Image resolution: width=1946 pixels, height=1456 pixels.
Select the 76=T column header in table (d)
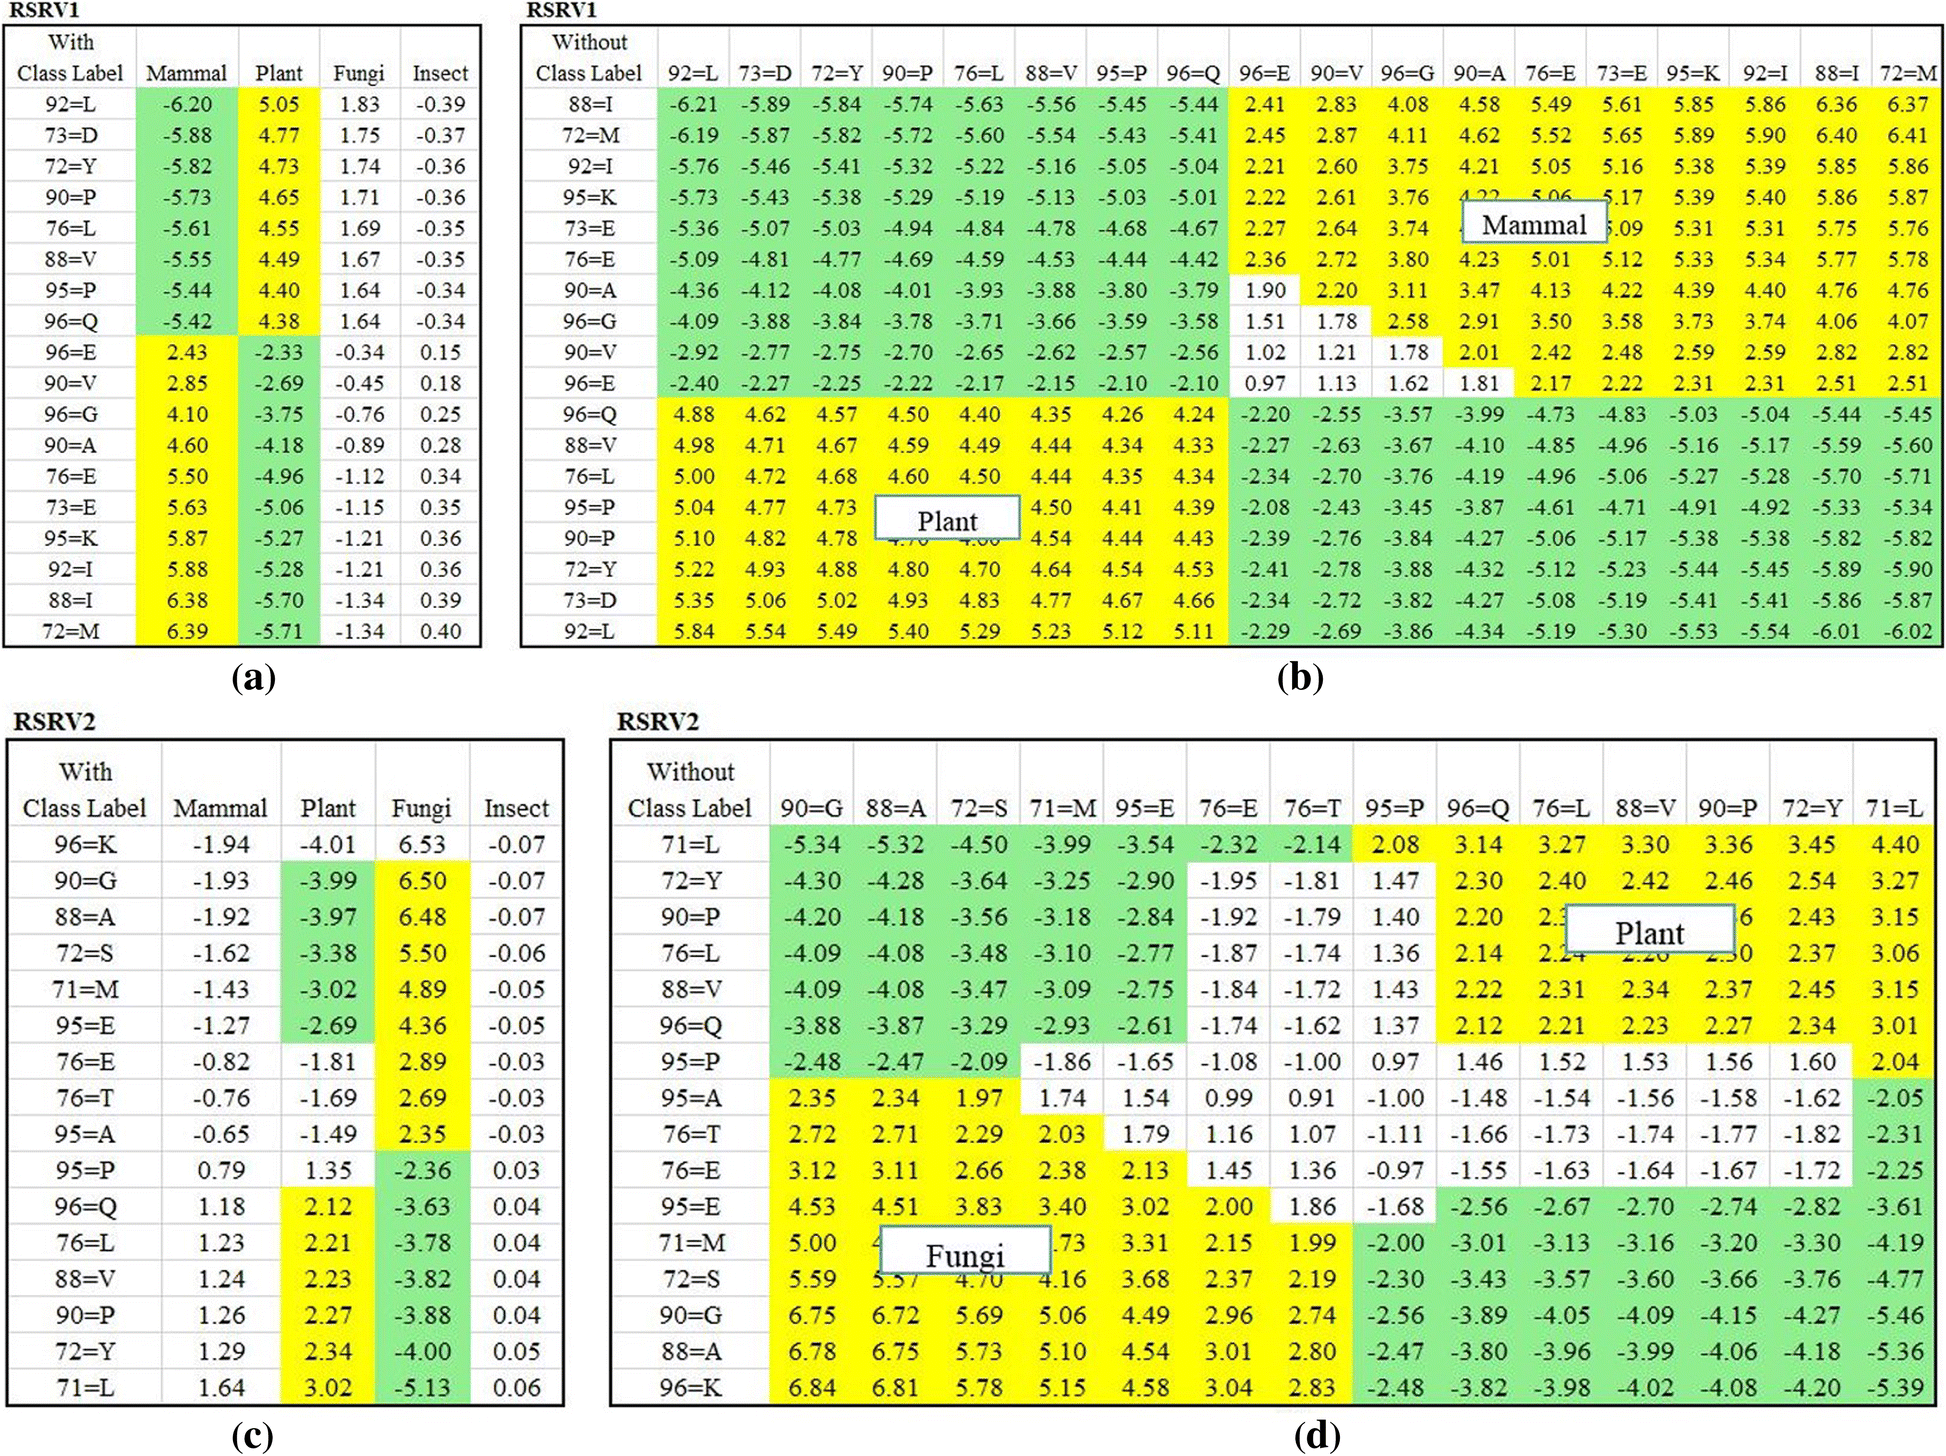pos(1312,807)
